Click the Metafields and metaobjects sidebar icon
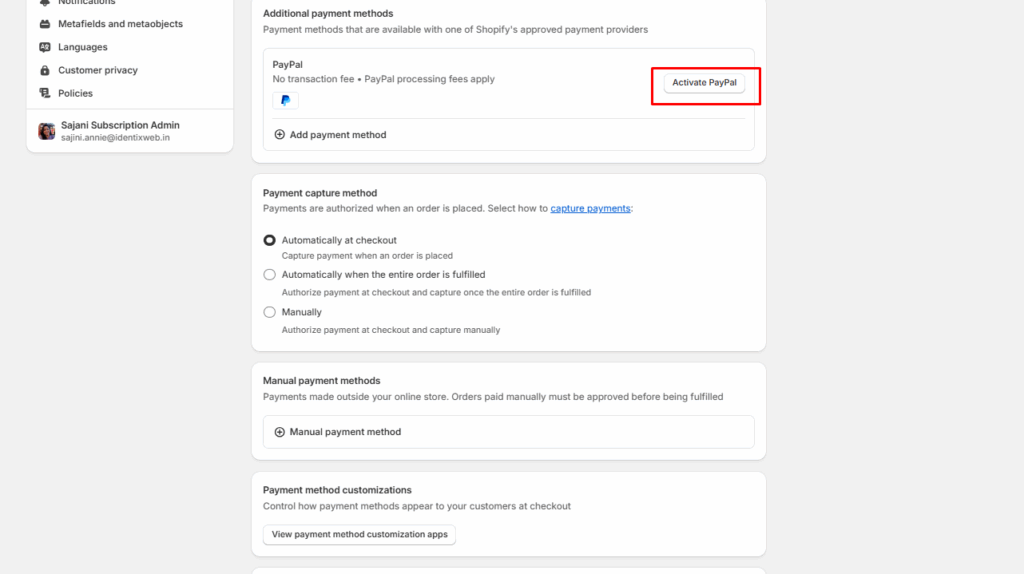The image size is (1024, 574). (x=45, y=24)
